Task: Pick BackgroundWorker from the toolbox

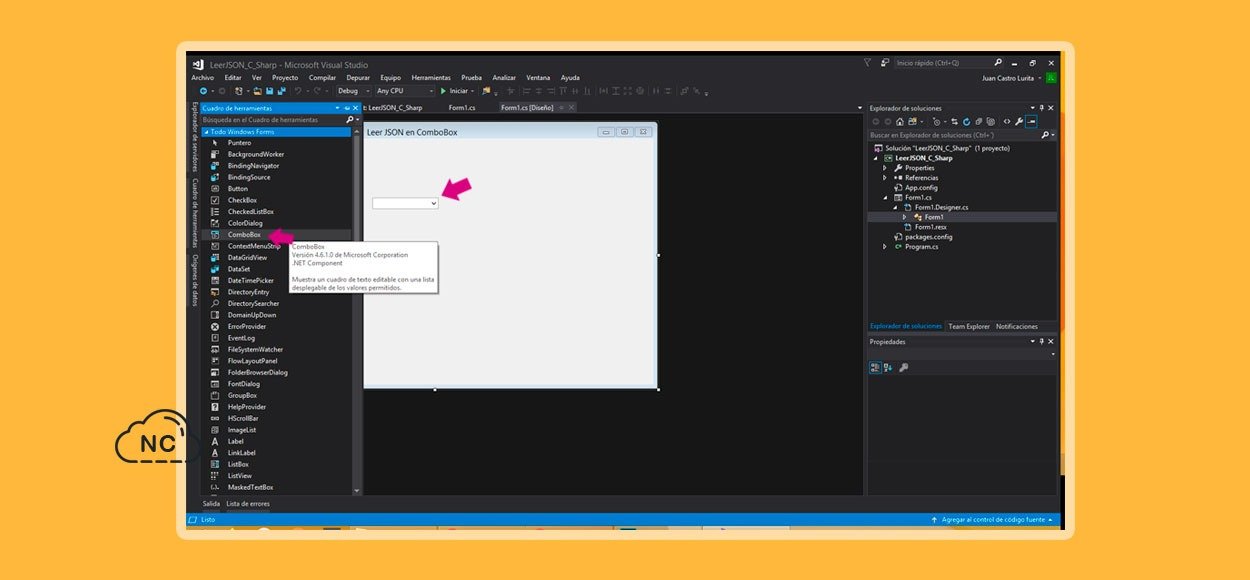Action: pos(255,154)
